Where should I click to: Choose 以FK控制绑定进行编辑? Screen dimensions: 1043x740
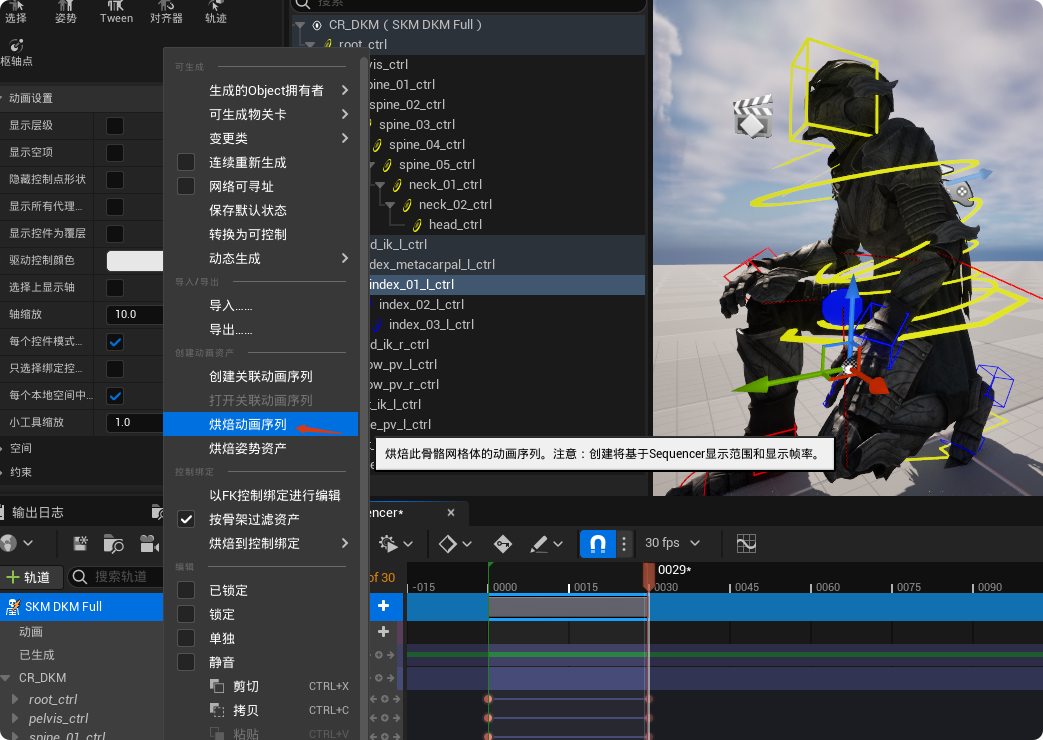coord(261,496)
